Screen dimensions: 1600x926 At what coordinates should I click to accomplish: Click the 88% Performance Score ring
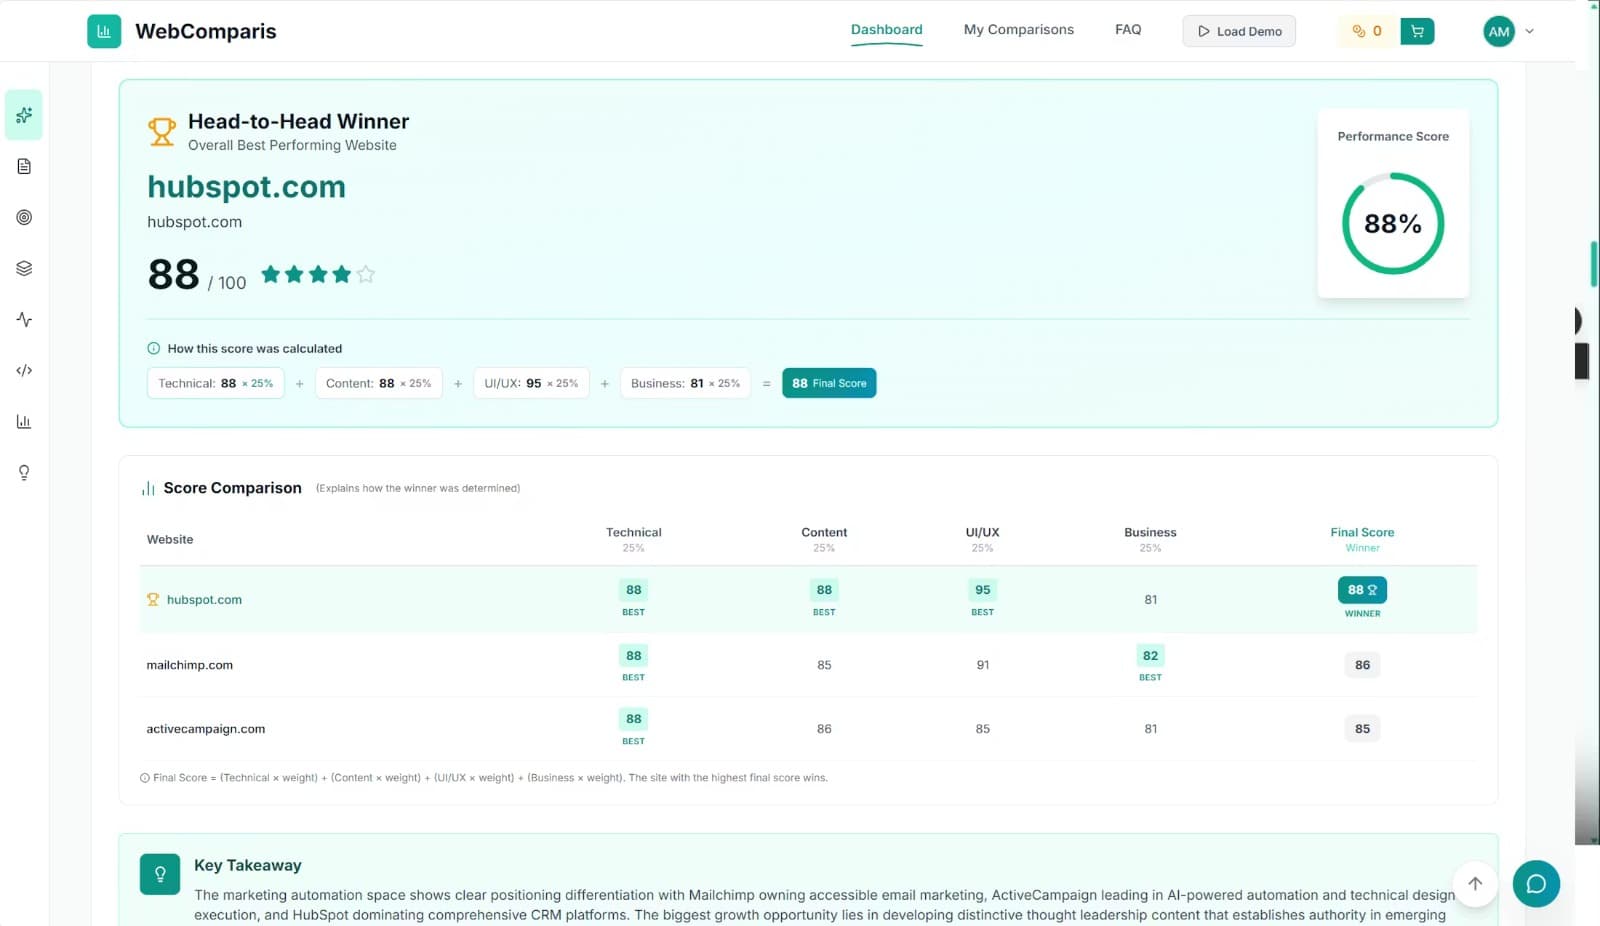click(1392, 224)
